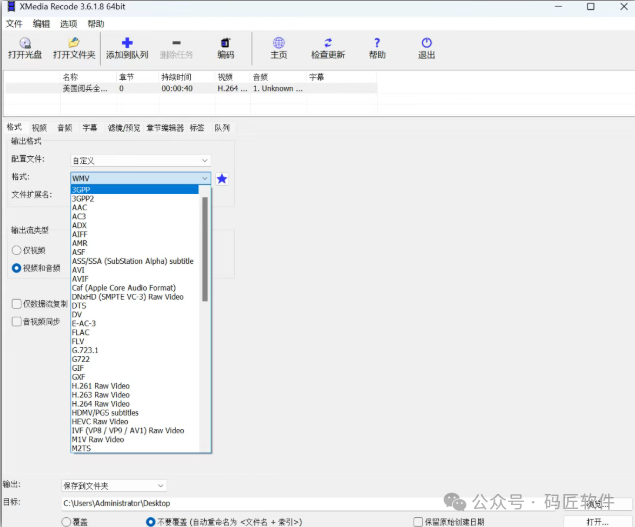
Task: Collapse the WMV format dropdown arrow
Action: coord(204,178)
